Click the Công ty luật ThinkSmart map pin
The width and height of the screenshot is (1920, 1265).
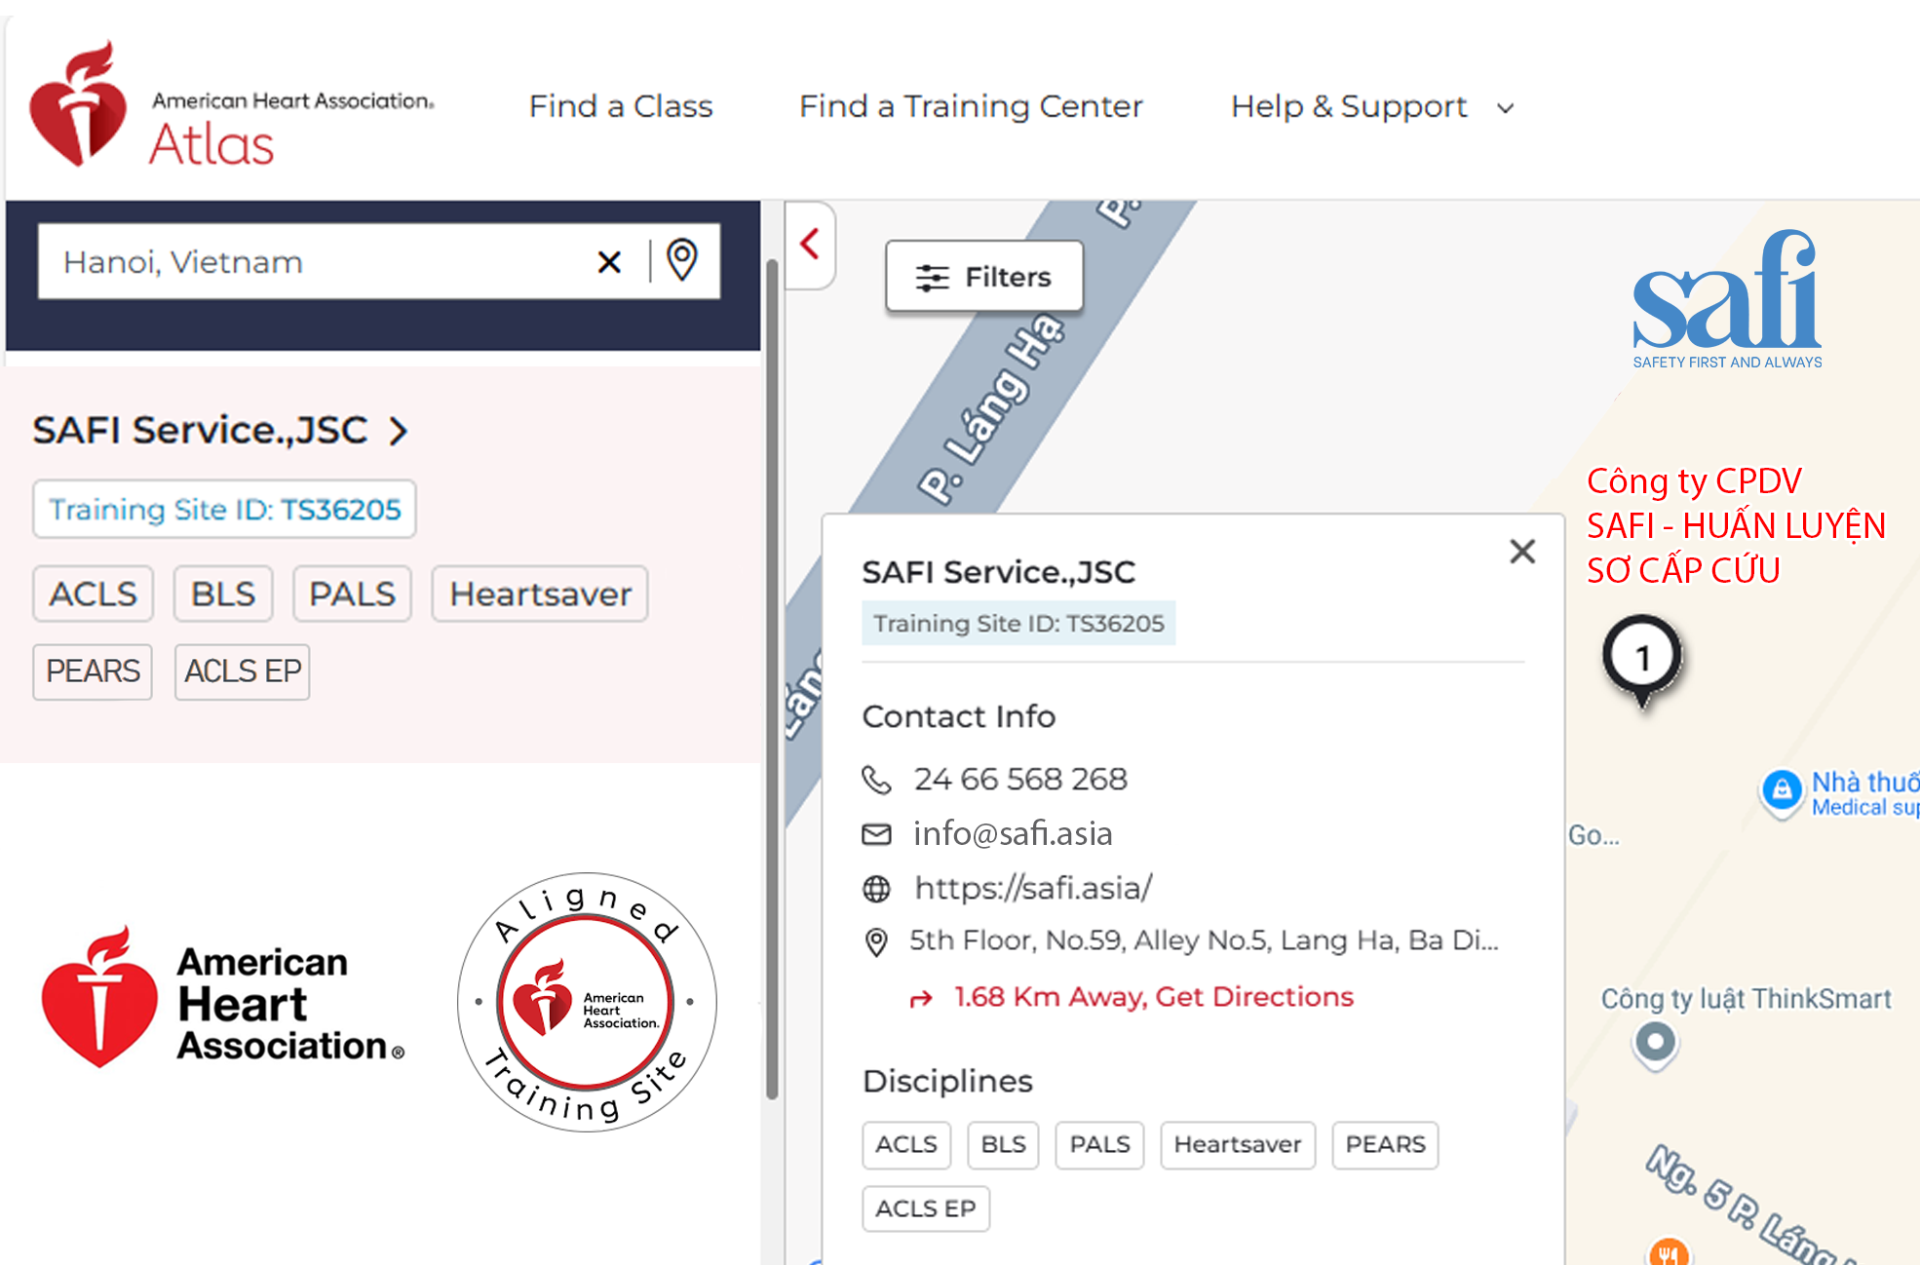click(1655, 1045)
